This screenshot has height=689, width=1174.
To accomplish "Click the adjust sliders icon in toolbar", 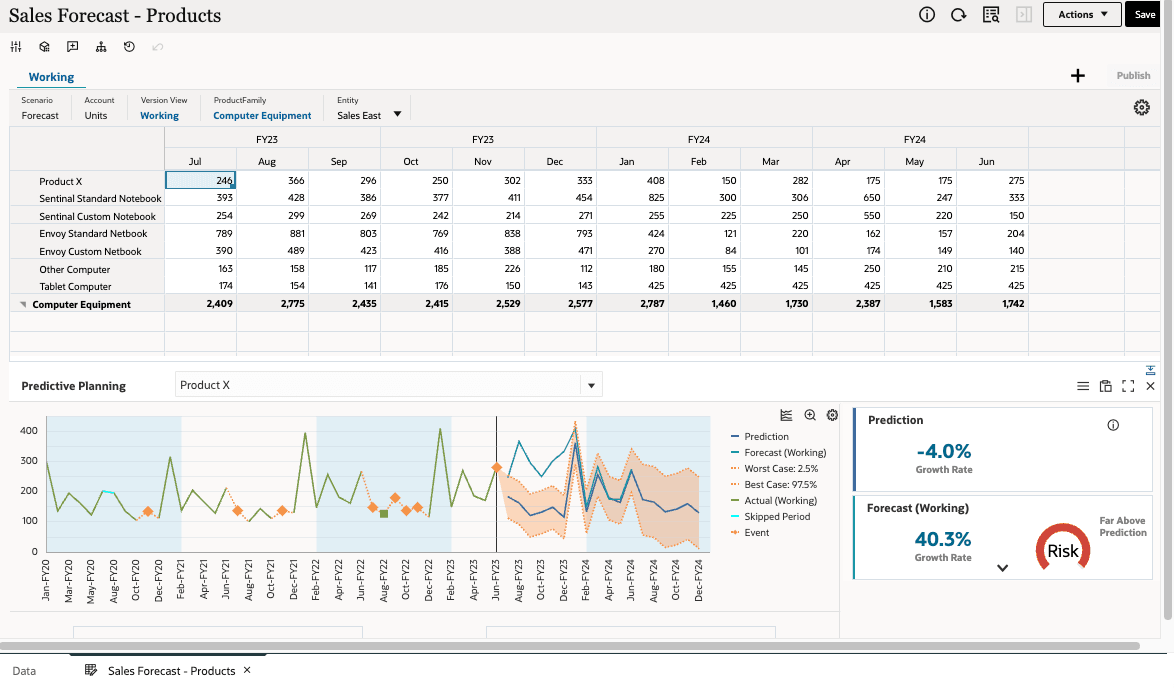I will pos(16,47).
